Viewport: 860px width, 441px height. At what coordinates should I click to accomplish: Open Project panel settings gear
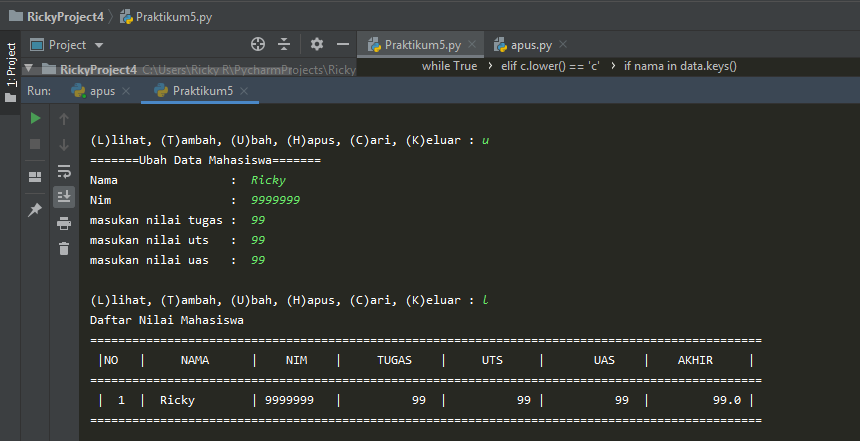316,45
